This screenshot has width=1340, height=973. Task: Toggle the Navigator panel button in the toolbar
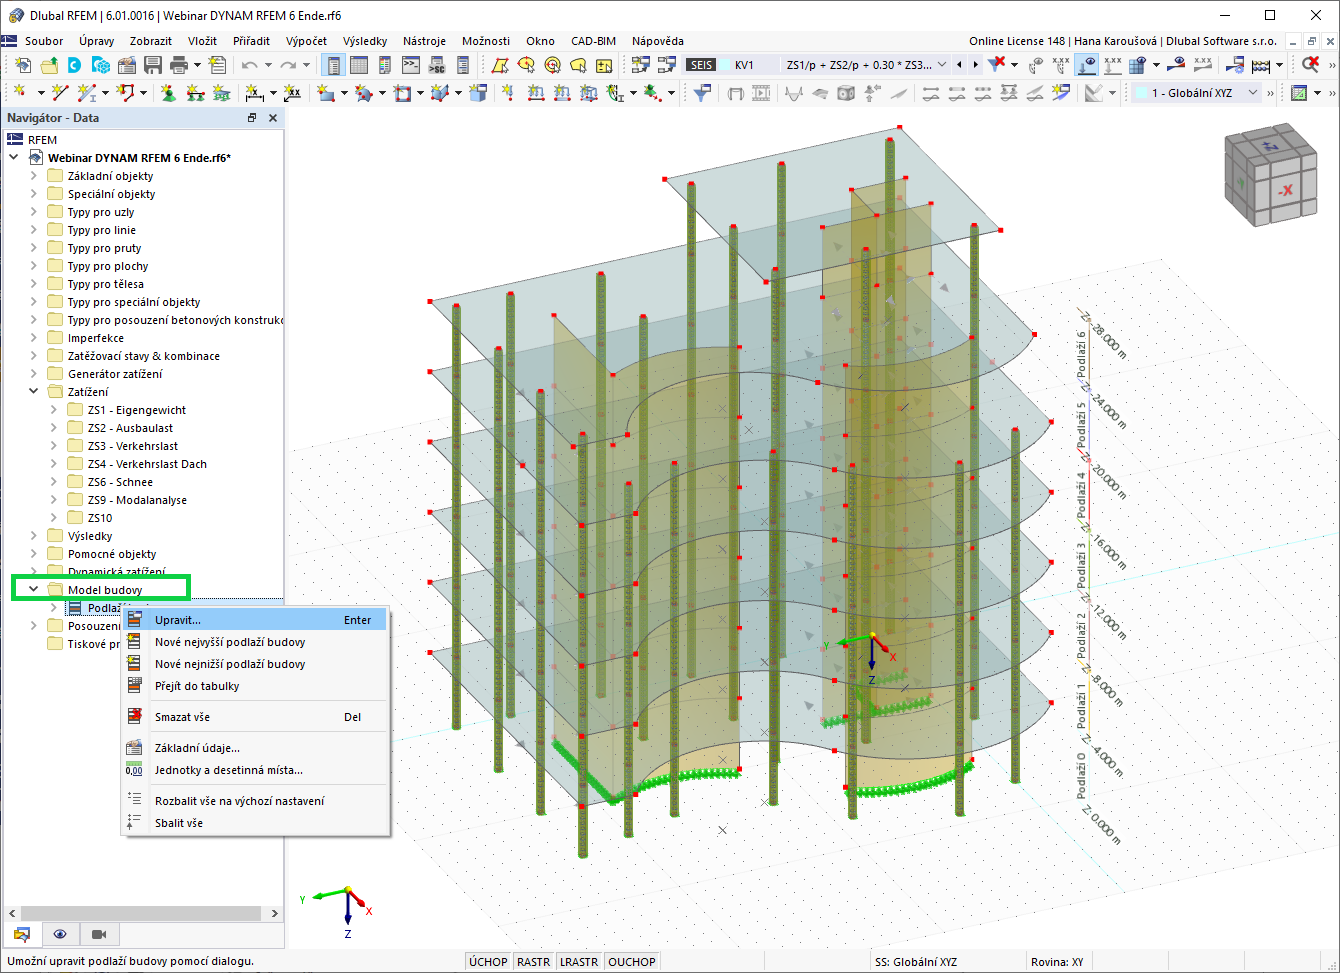pos(333,65)
